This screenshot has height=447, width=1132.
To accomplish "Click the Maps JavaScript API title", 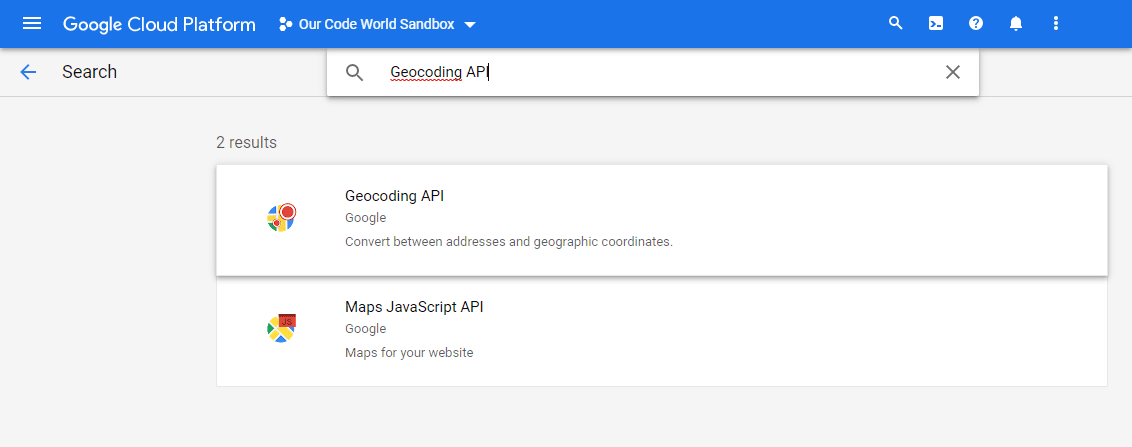I will click(414, 307).
